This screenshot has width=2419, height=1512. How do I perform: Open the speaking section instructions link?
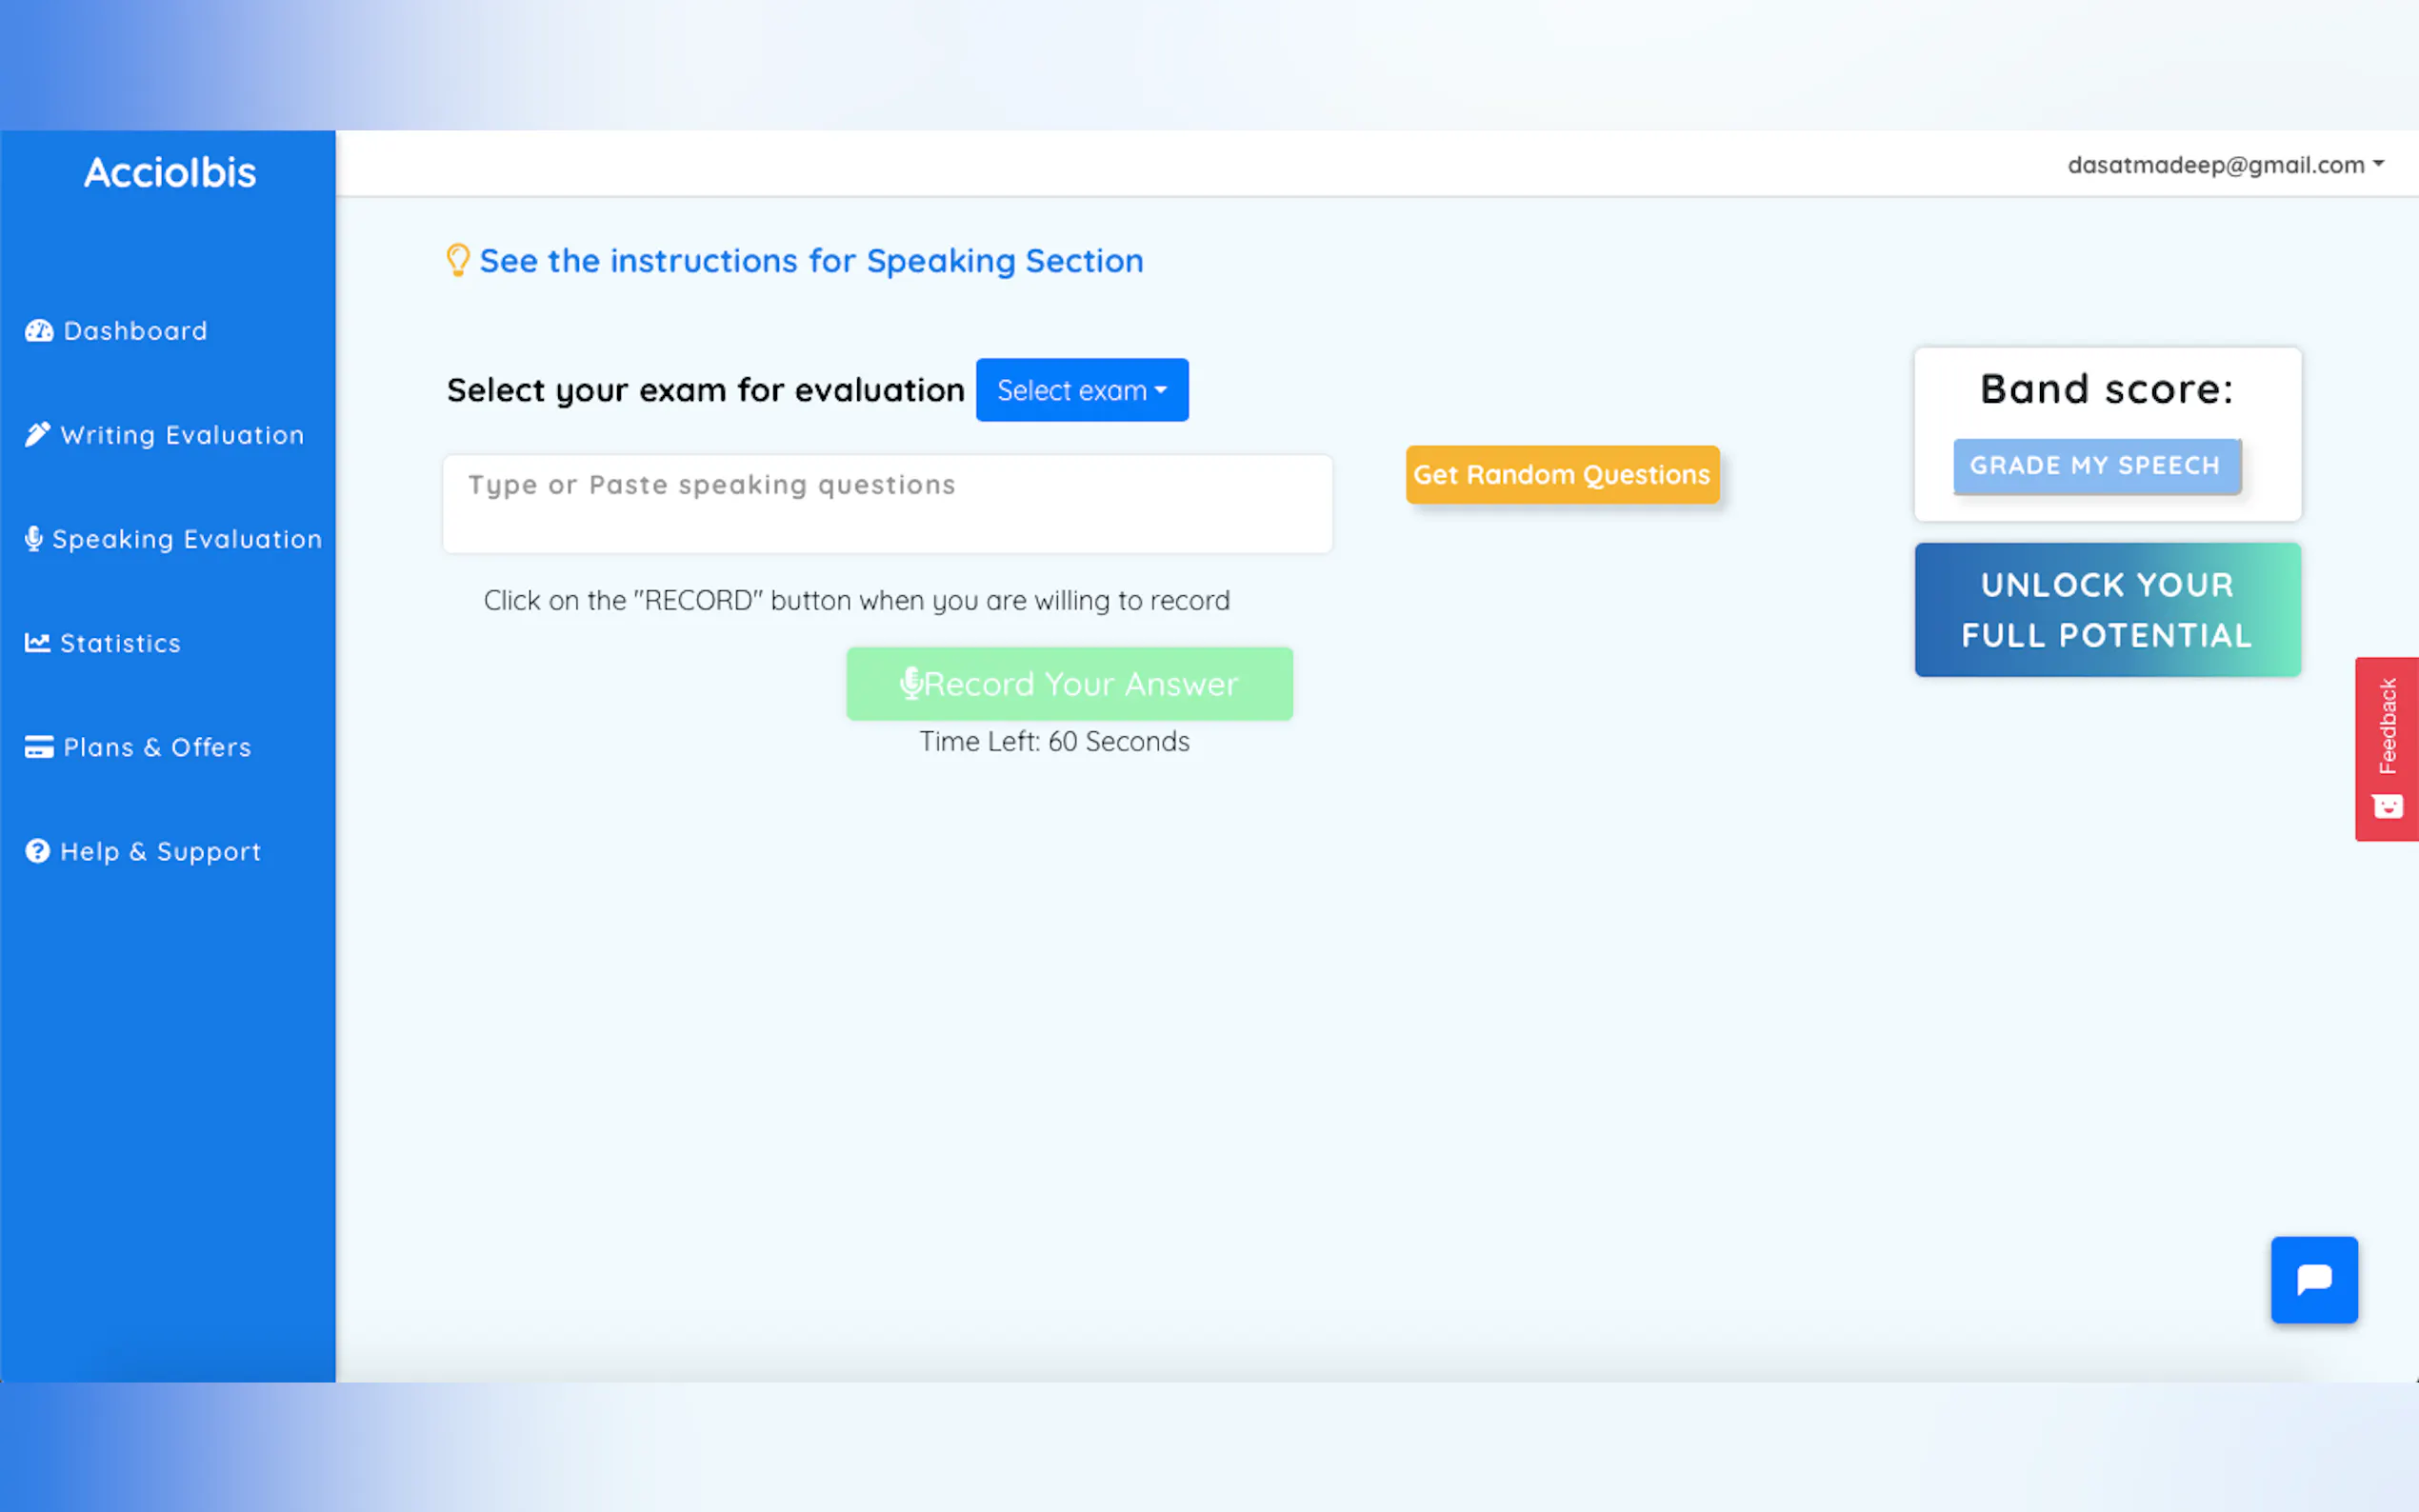(810, 261)
